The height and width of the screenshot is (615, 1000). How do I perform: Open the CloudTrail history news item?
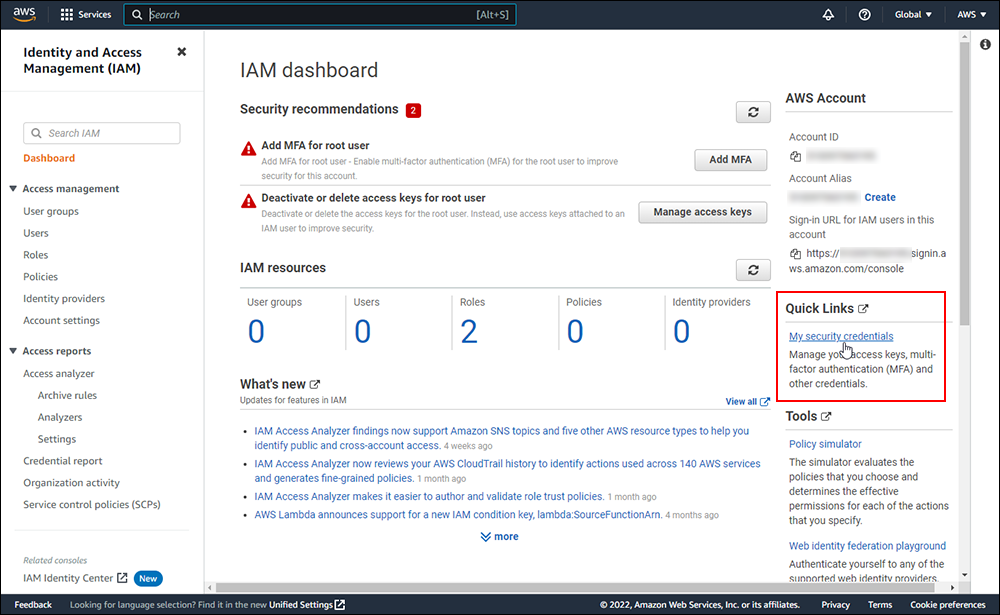click(507, 471)
